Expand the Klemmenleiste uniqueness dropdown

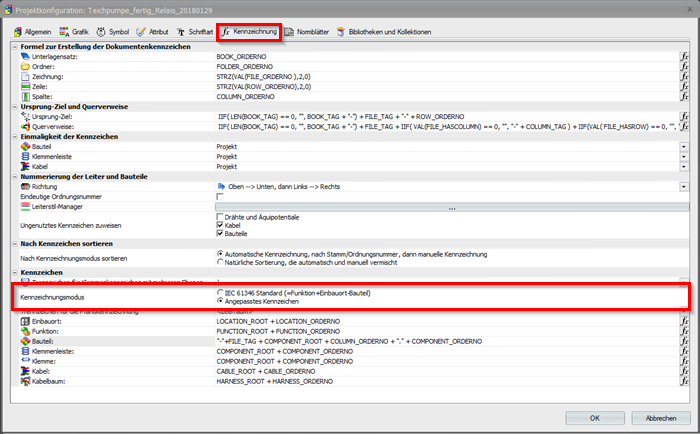coord(684,157)
